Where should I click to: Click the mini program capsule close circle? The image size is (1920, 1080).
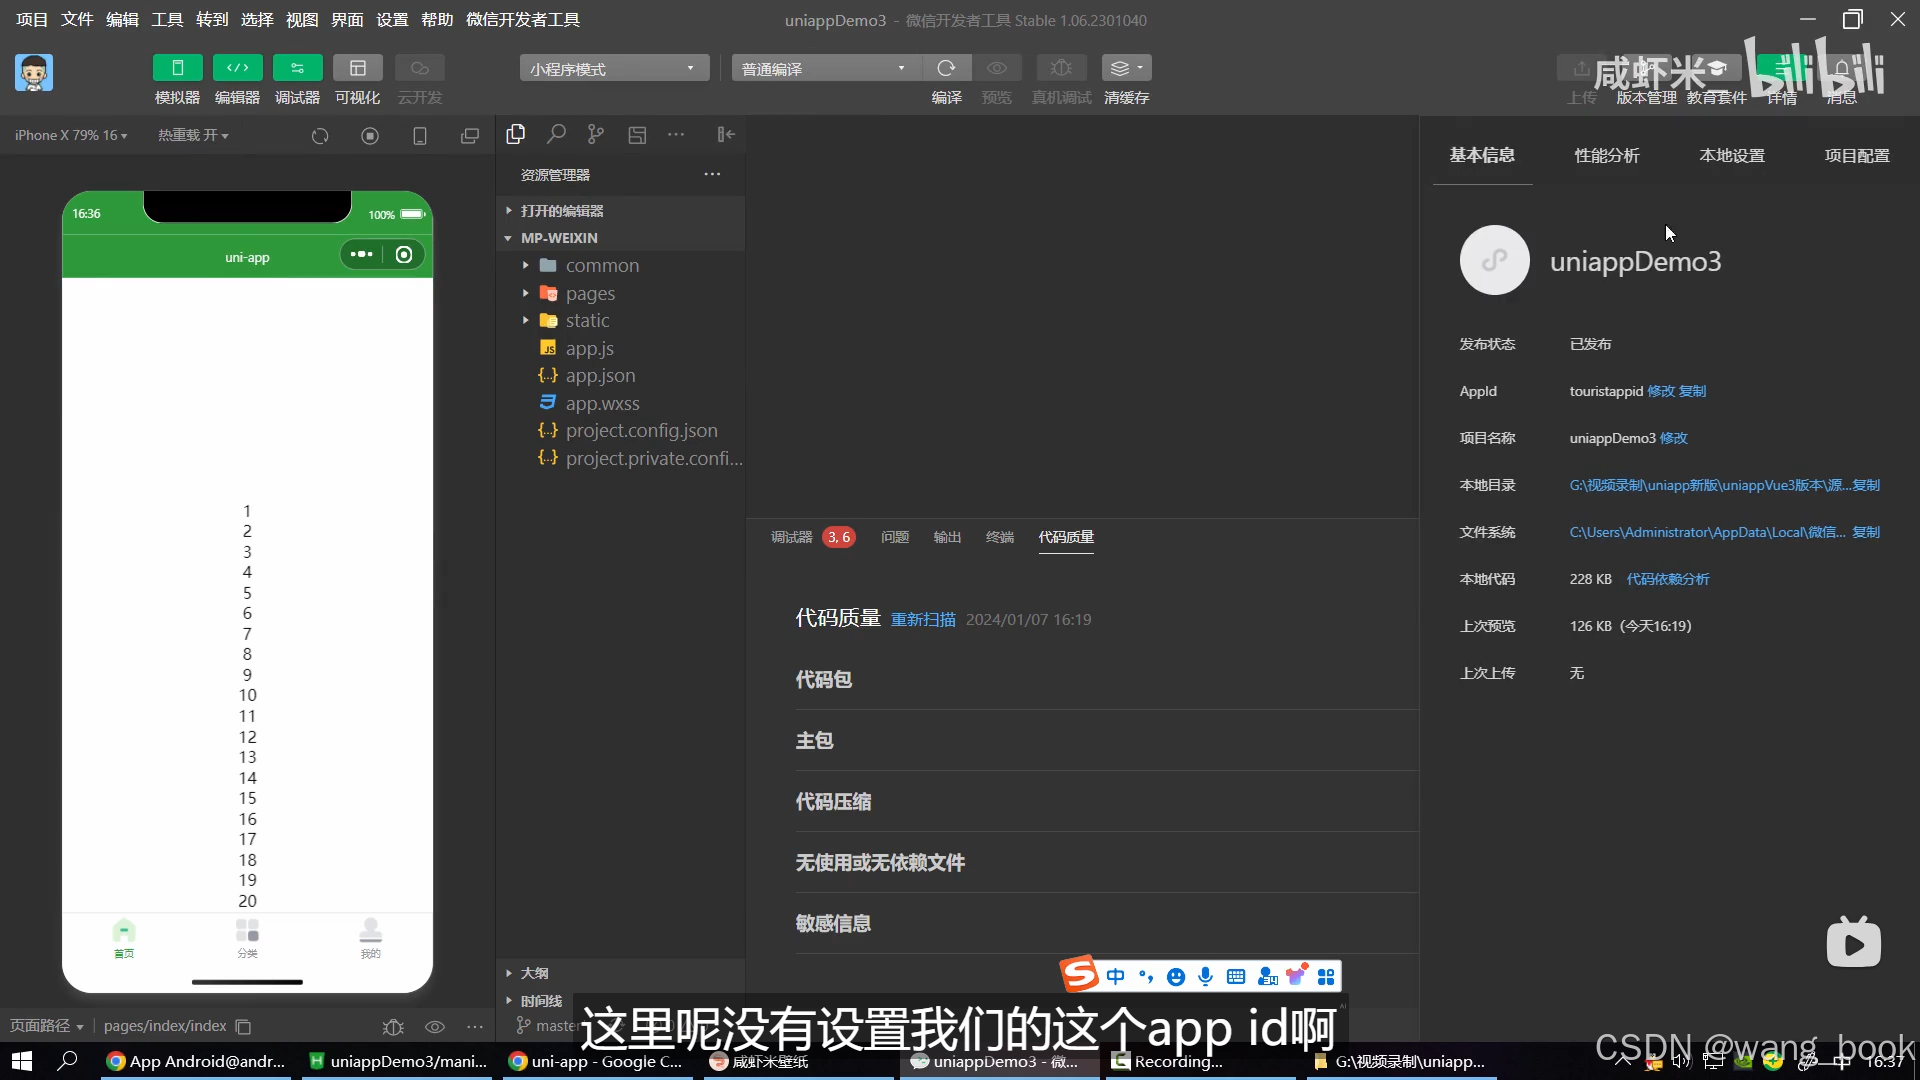tap(404, 255)
